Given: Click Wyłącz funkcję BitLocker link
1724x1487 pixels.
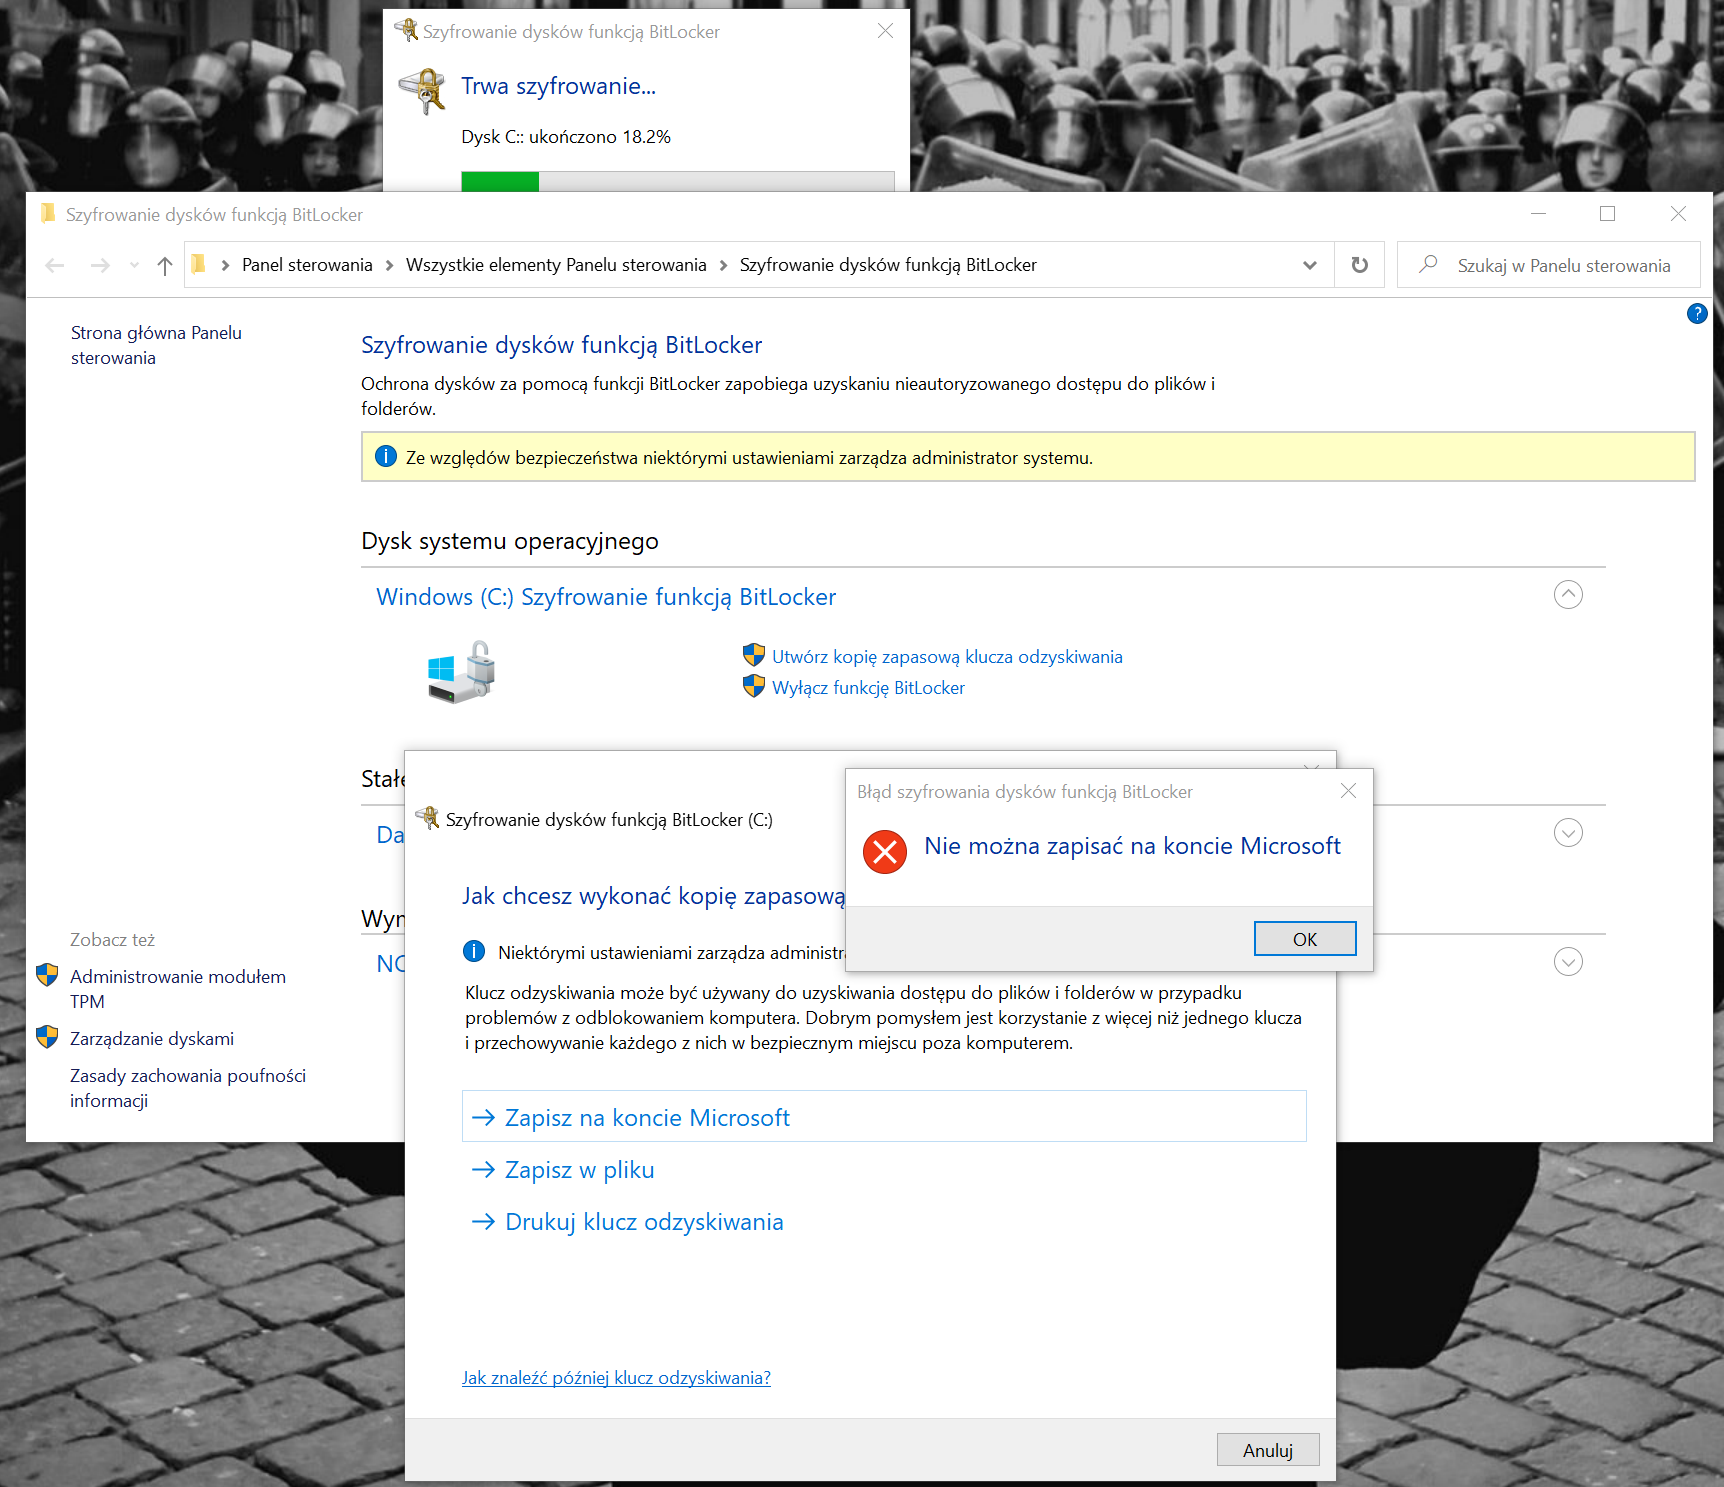Looking at the screenshot, I should (868, 688).
